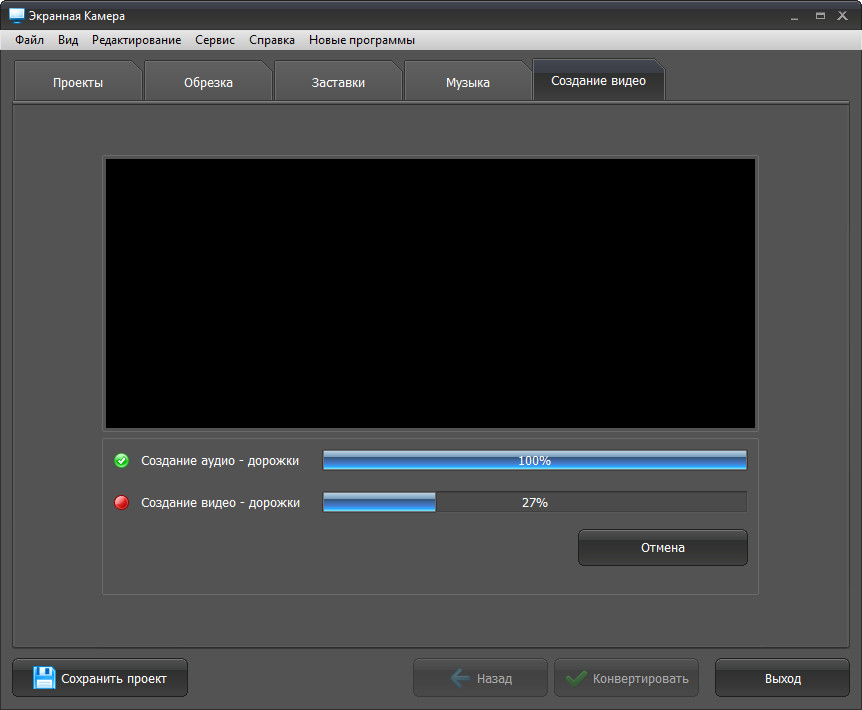Image resolution: width=862 pixels, height=710 pixels.
Task: Go to the Заставки tab
Action: tap(338, 83)
